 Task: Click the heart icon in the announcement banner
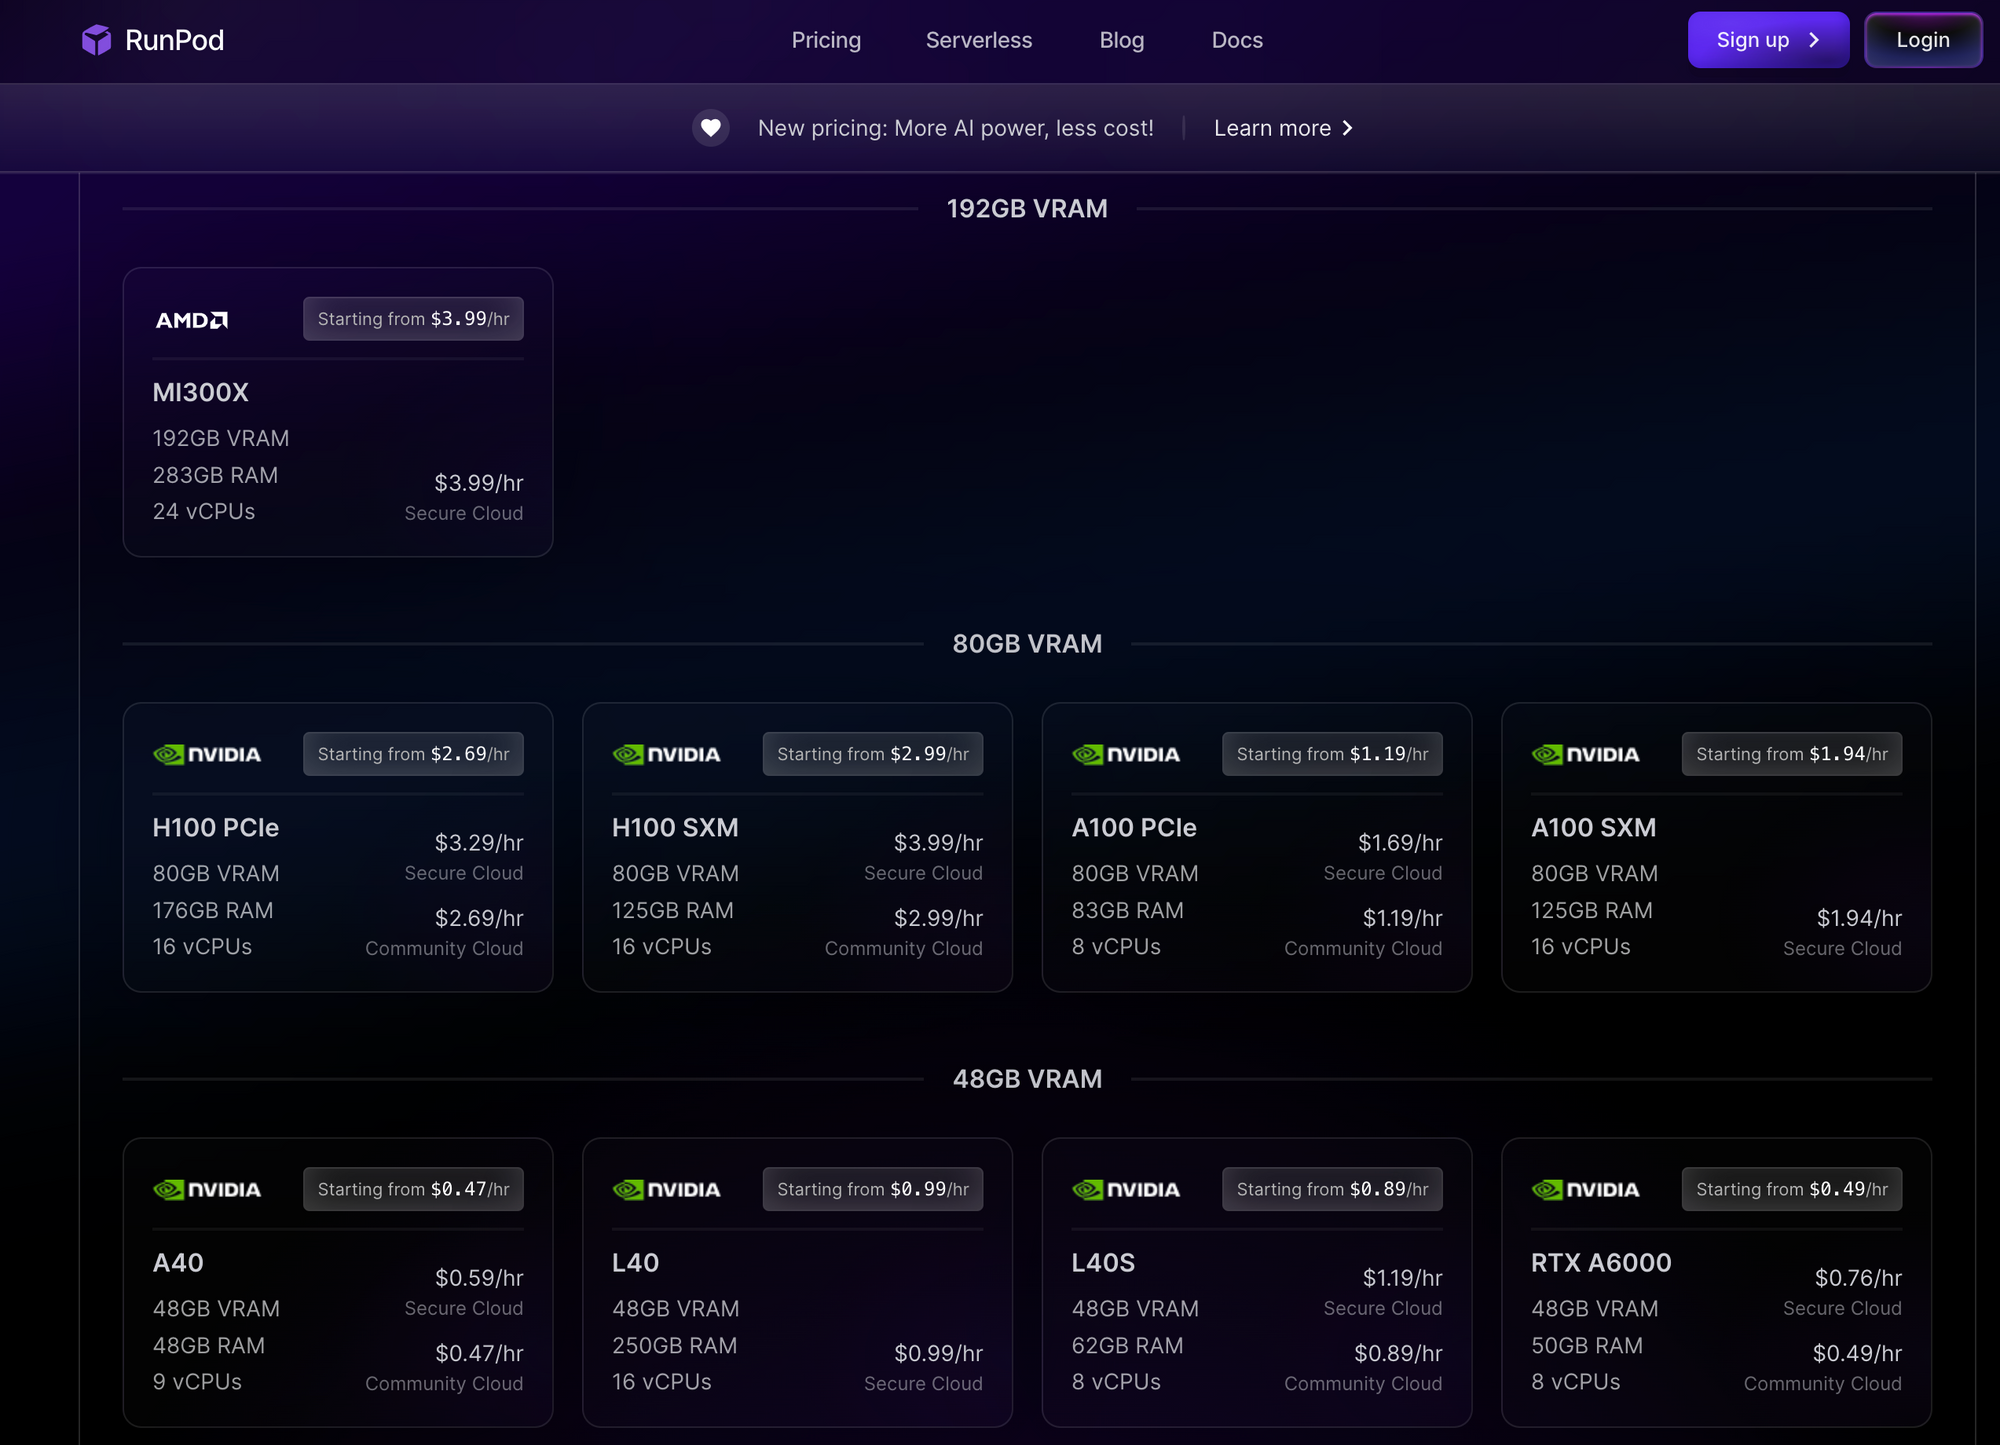710,128
